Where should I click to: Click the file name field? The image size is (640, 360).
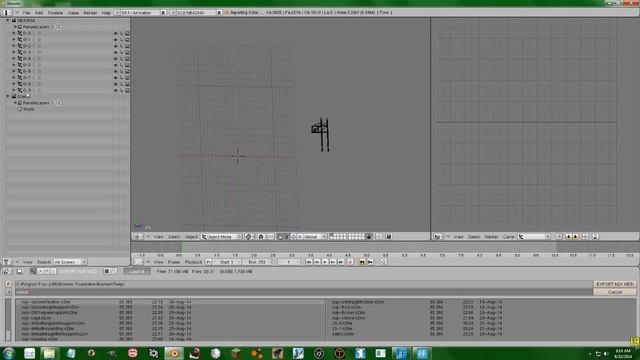point(304,292)
